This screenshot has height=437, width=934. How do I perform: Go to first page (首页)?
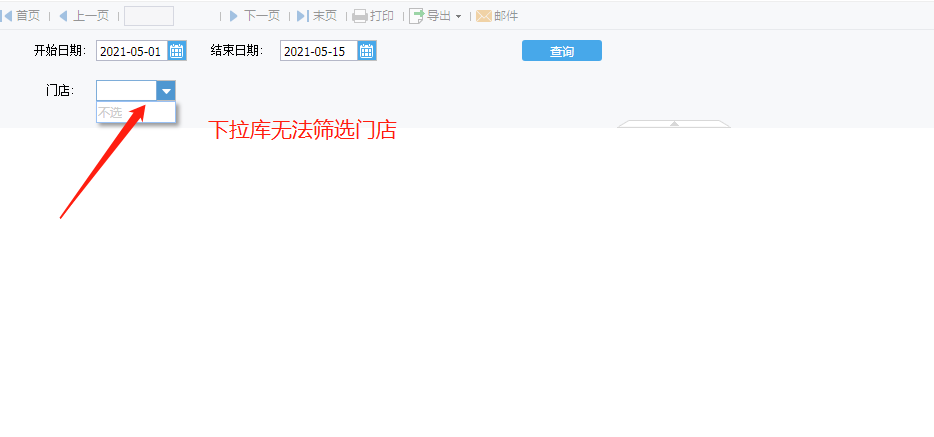pos(21,16)
